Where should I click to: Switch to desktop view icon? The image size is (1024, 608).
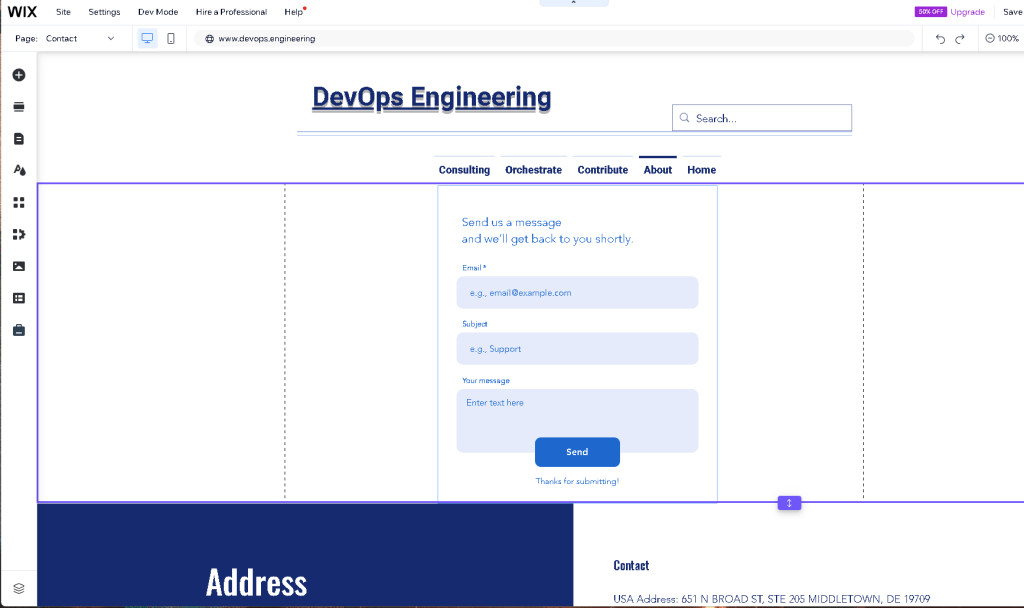tap(148, 39)
